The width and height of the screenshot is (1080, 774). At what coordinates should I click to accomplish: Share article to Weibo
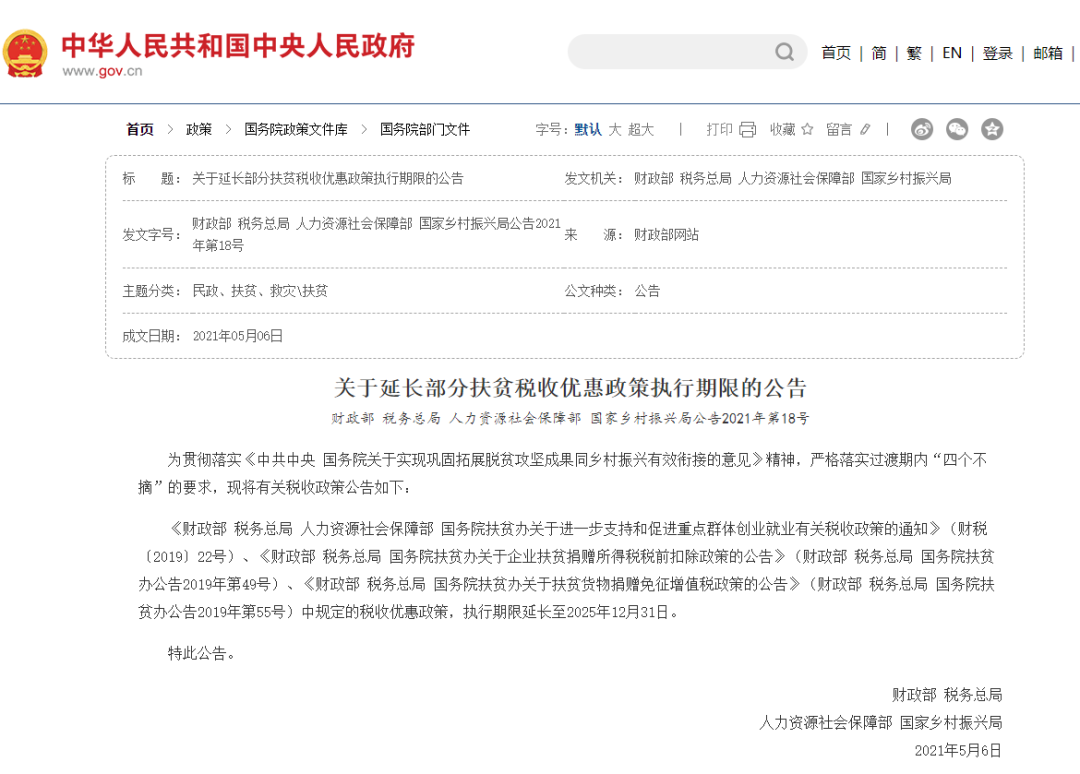pyautogui.click(x=922, y=129)
